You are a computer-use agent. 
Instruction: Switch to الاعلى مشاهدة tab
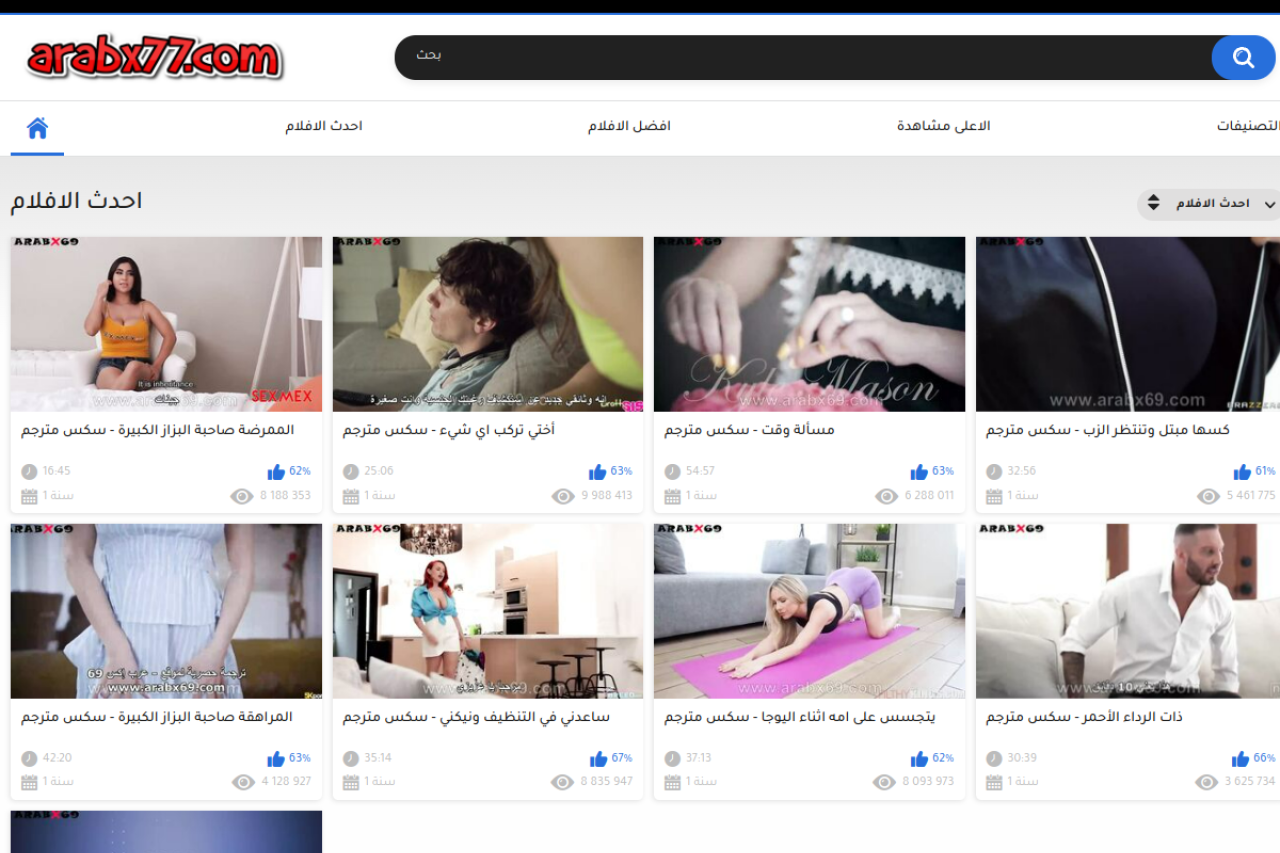[943, 126]
